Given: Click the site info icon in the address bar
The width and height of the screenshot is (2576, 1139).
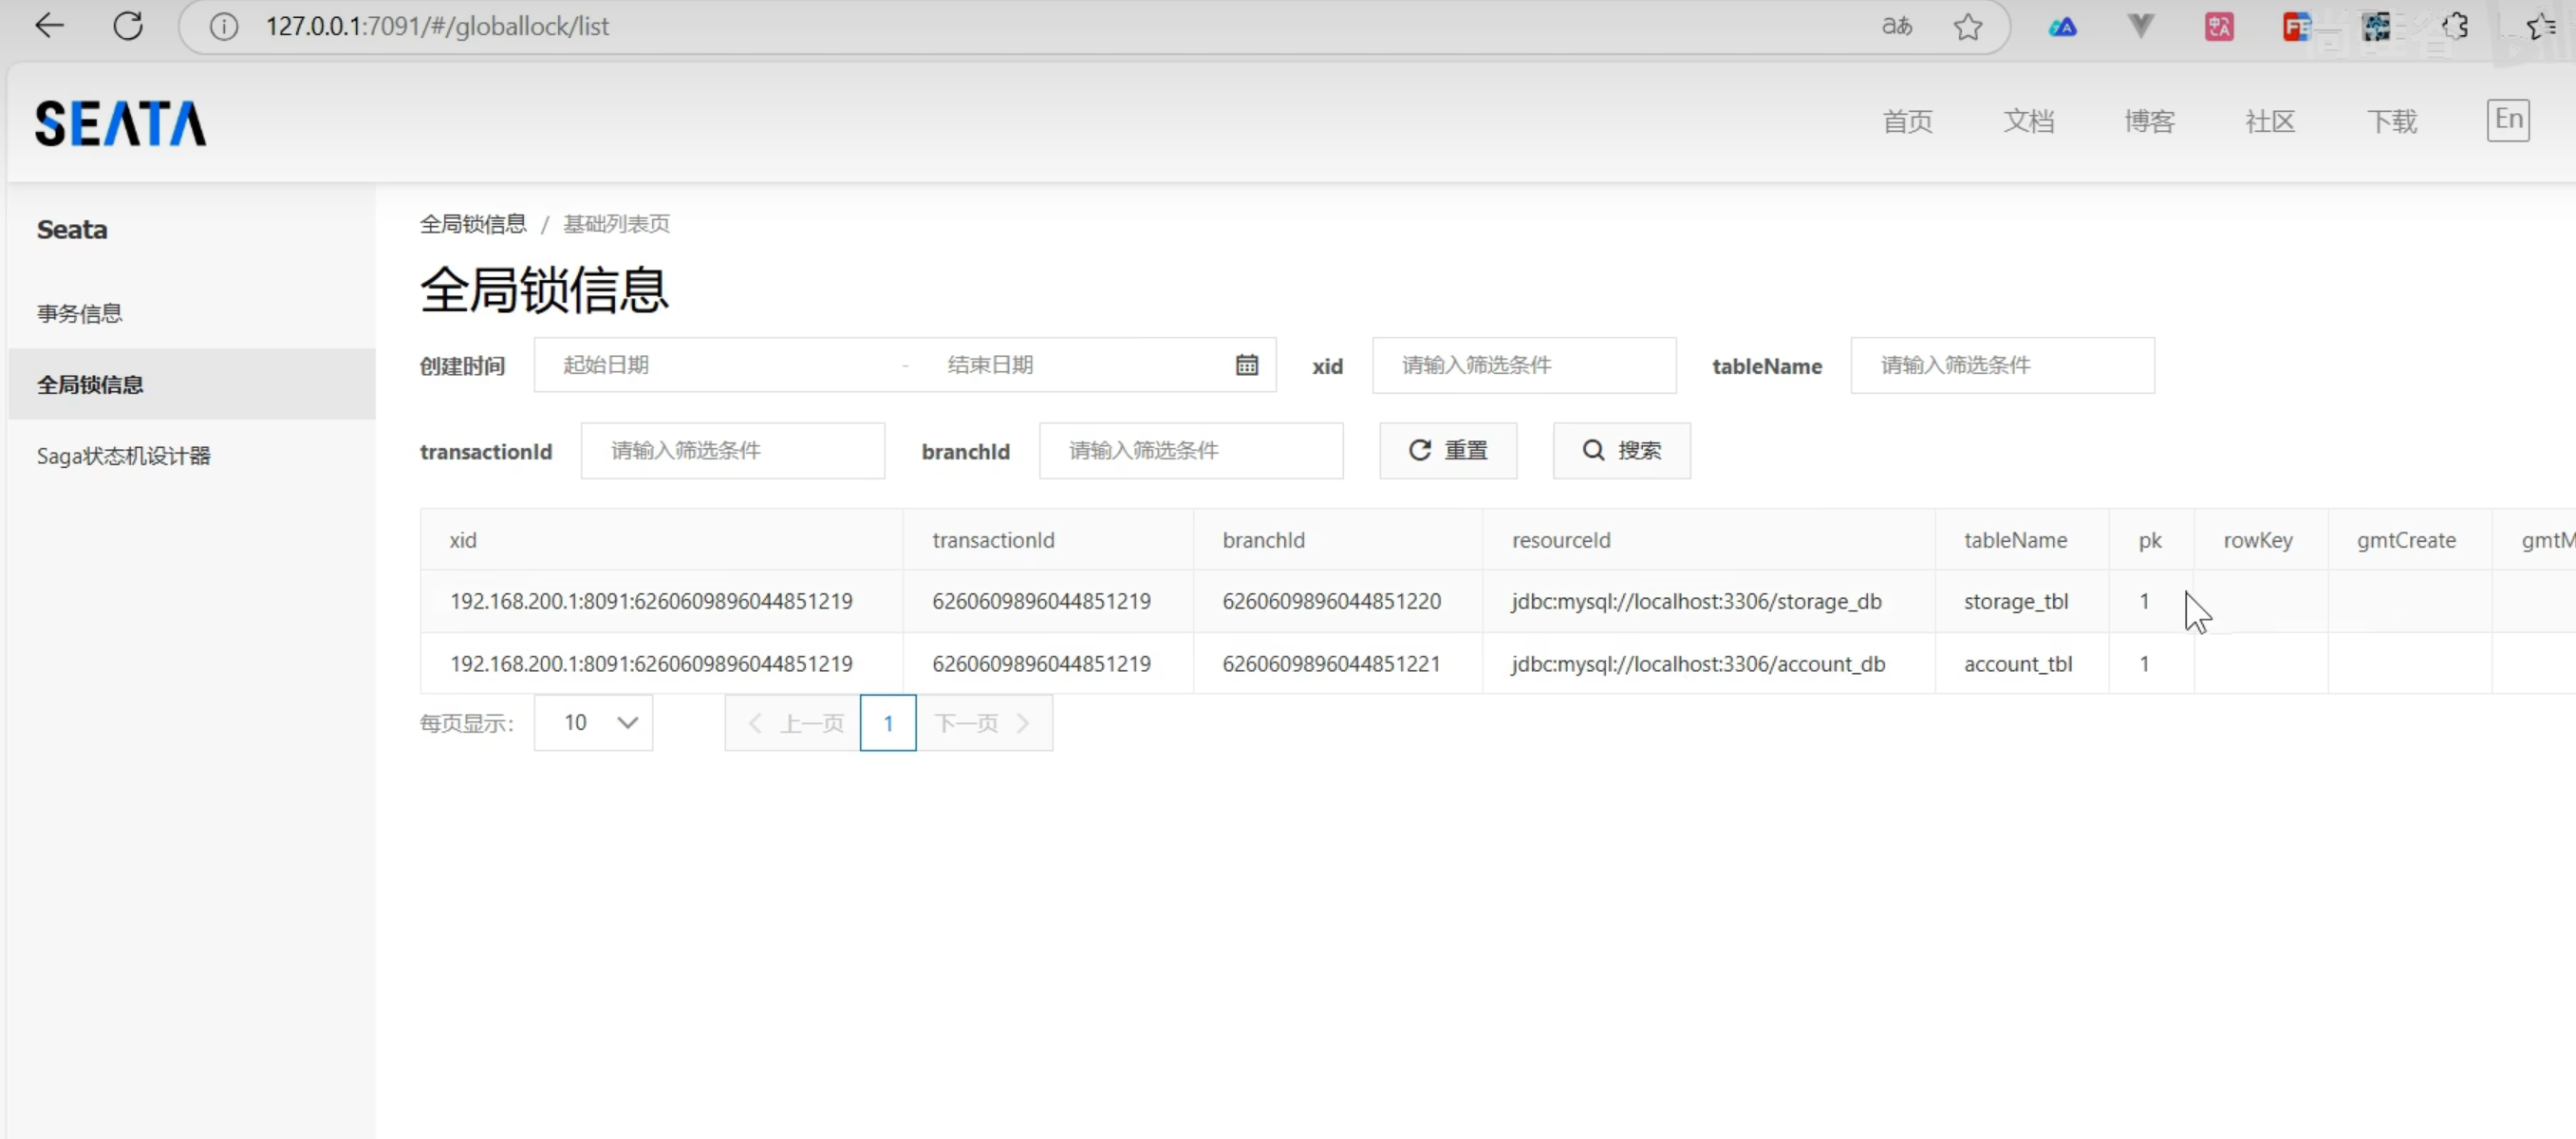Looking at the screenshot, I should point(224,27).
